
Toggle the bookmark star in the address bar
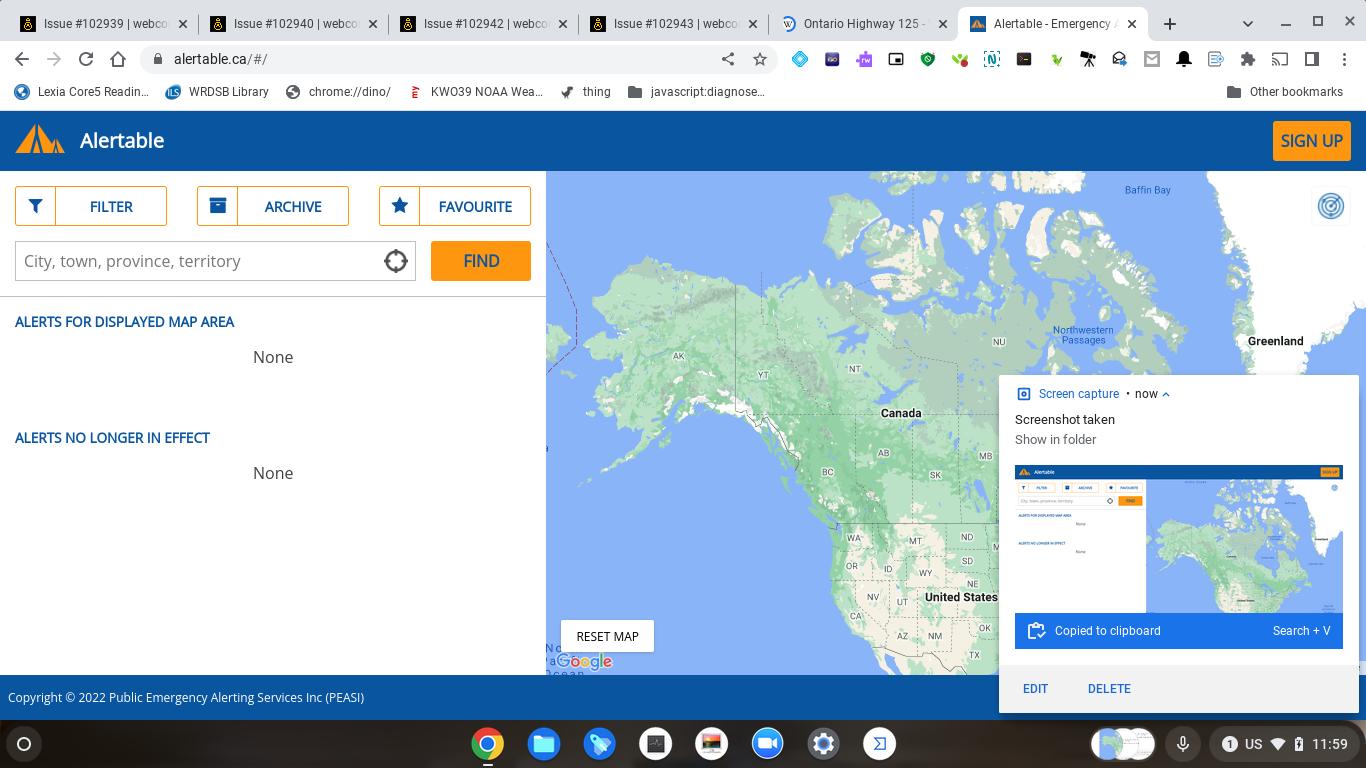tap(760, 59)
